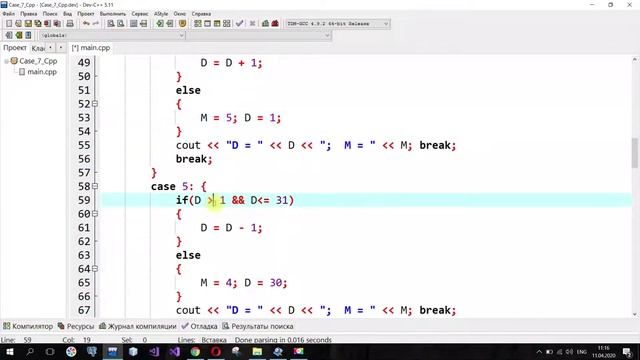Click the Task View taskbar icon
Screen dimensions: 640x360
50,351
